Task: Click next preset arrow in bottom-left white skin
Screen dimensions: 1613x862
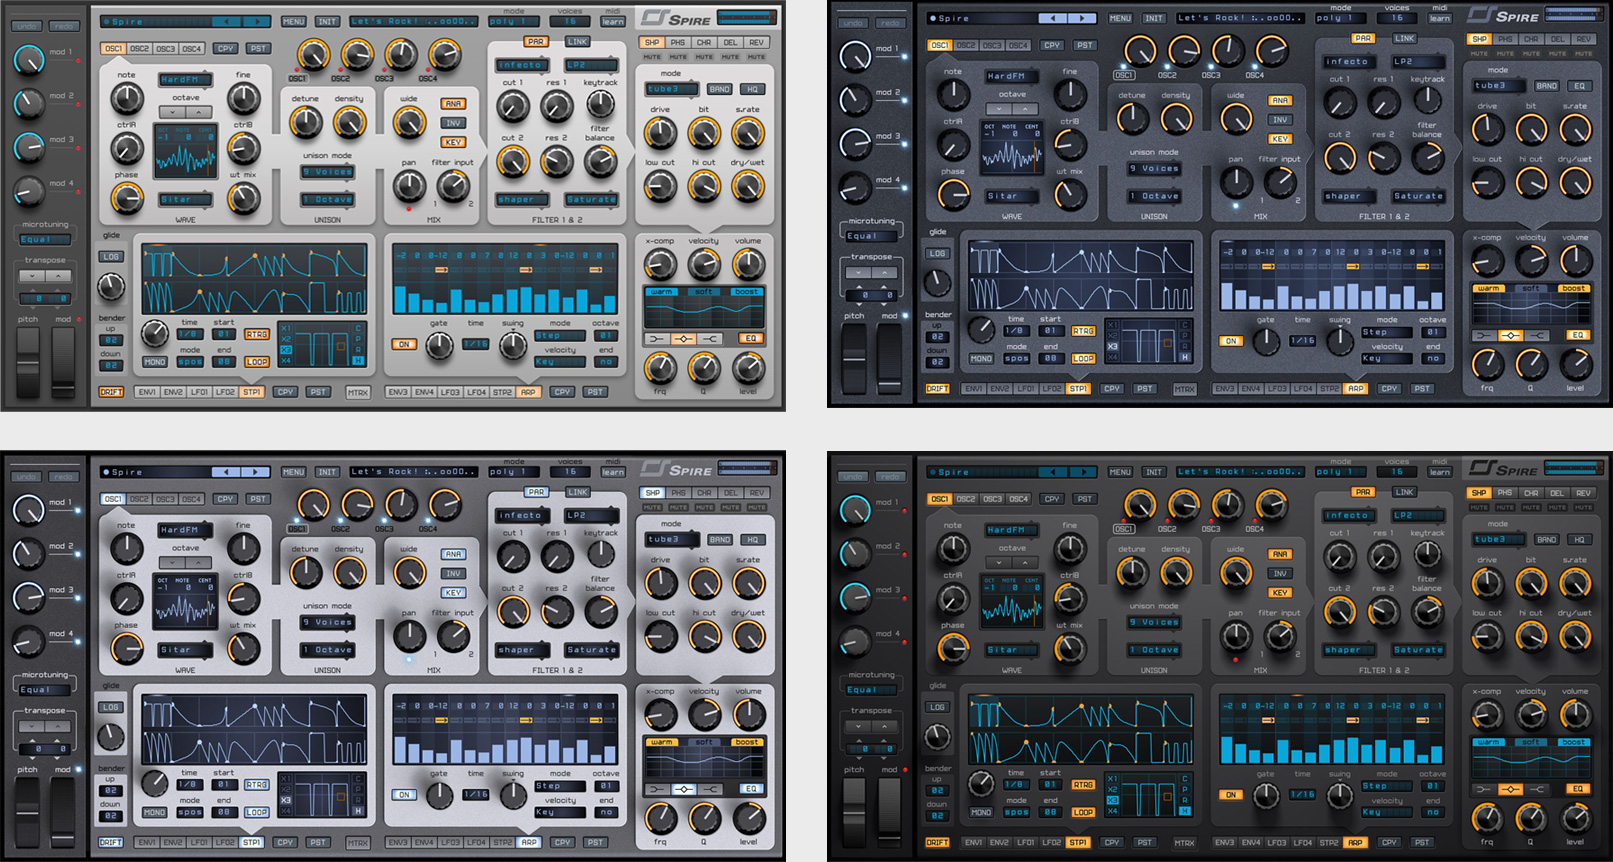Action: click(x=257, y=472)
